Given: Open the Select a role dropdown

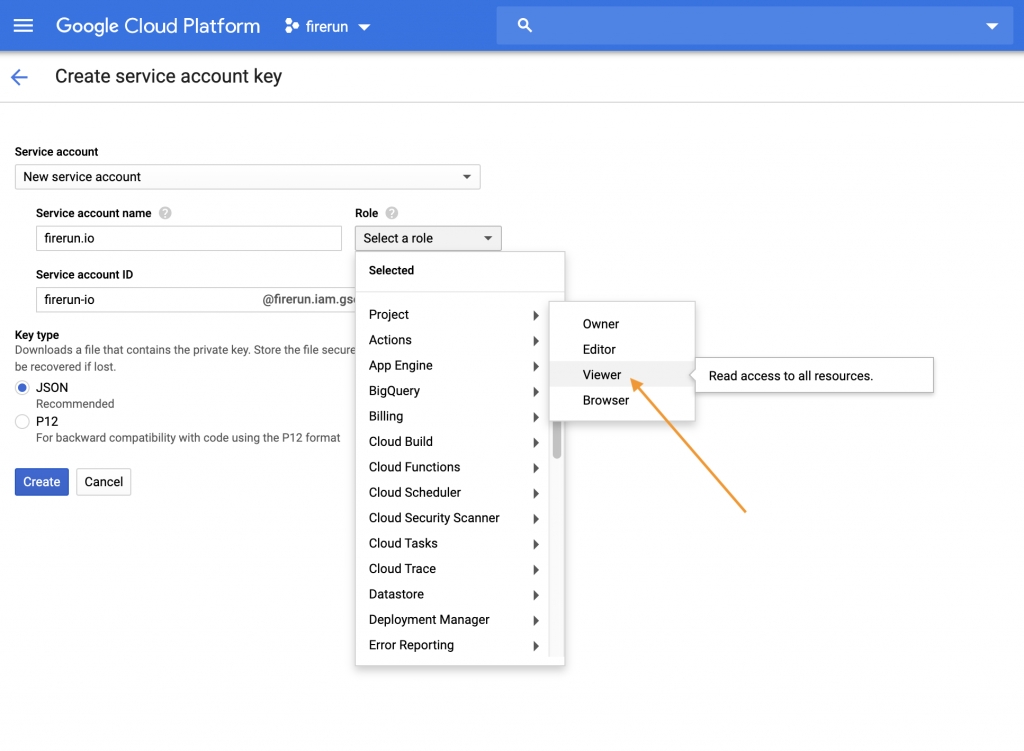Looking at the screenshot, I should pyautogui.click(x=428, y=238).
